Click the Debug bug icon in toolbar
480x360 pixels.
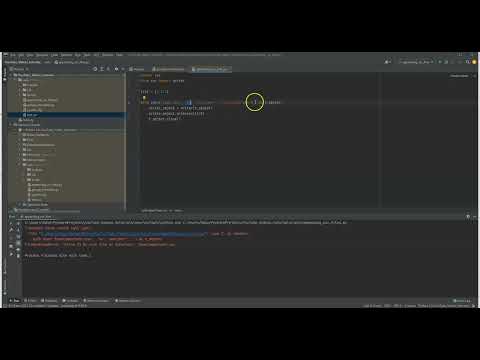click(446, 62)
